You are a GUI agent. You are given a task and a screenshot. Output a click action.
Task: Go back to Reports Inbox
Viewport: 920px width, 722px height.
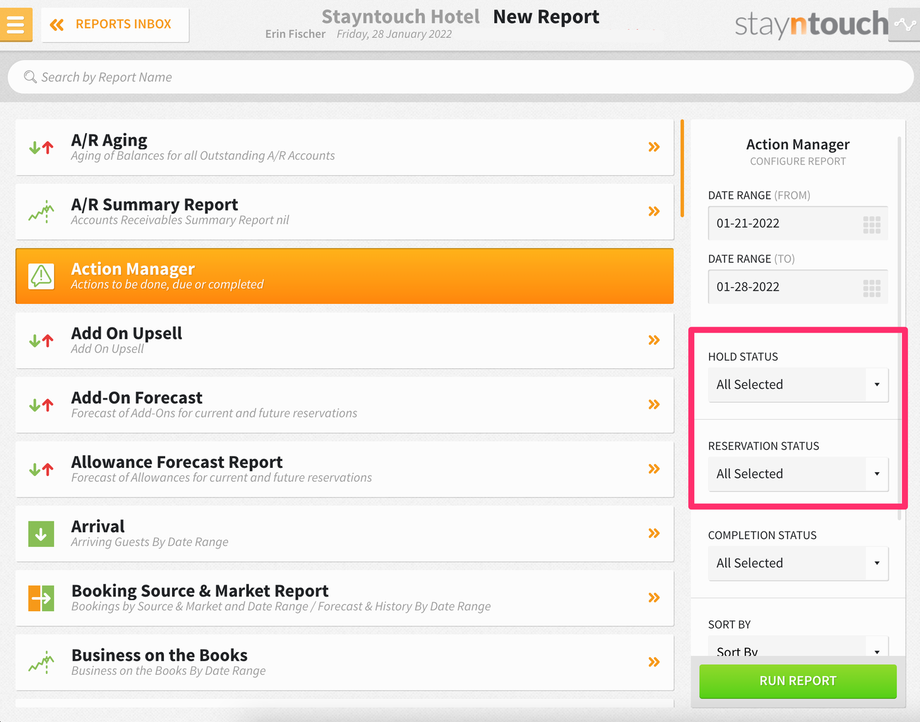coord(115,25)
